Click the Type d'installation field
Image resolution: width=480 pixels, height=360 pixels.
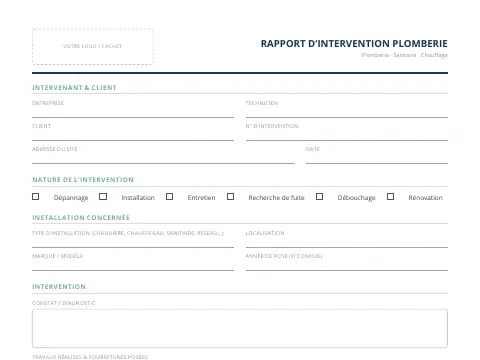(133, 242)
